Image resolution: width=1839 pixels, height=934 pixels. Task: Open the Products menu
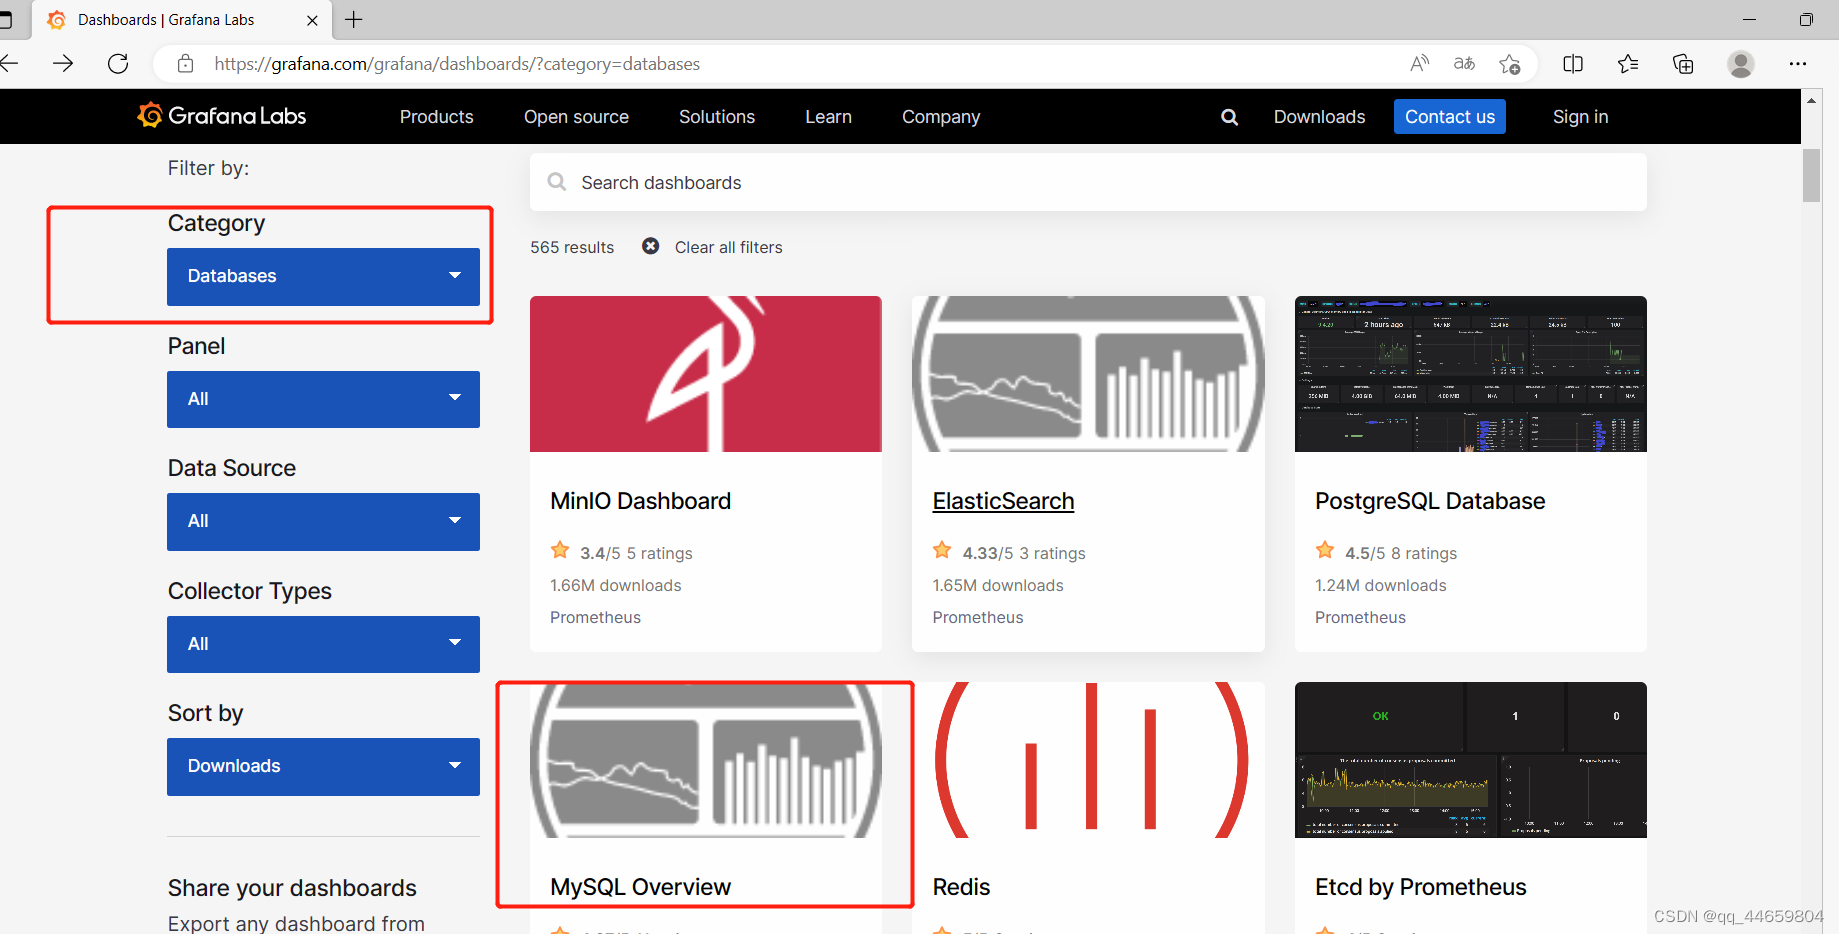[x=437, y=117]
